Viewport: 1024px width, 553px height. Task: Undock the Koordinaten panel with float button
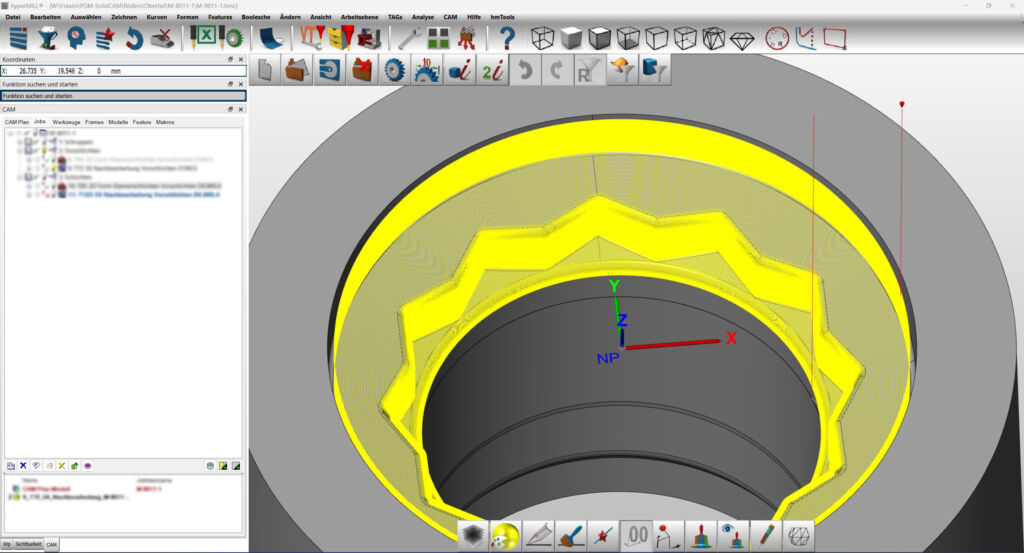click(230, 60)
